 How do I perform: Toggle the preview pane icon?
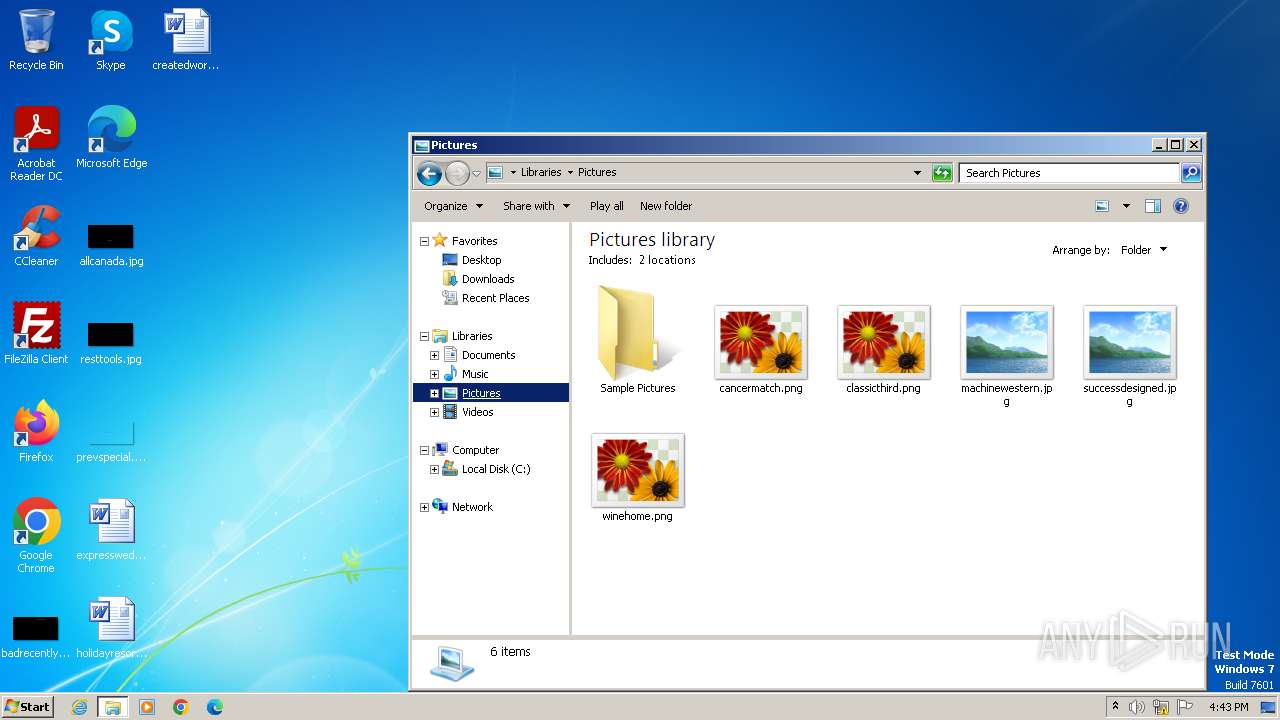click(x=1152, y=206)
